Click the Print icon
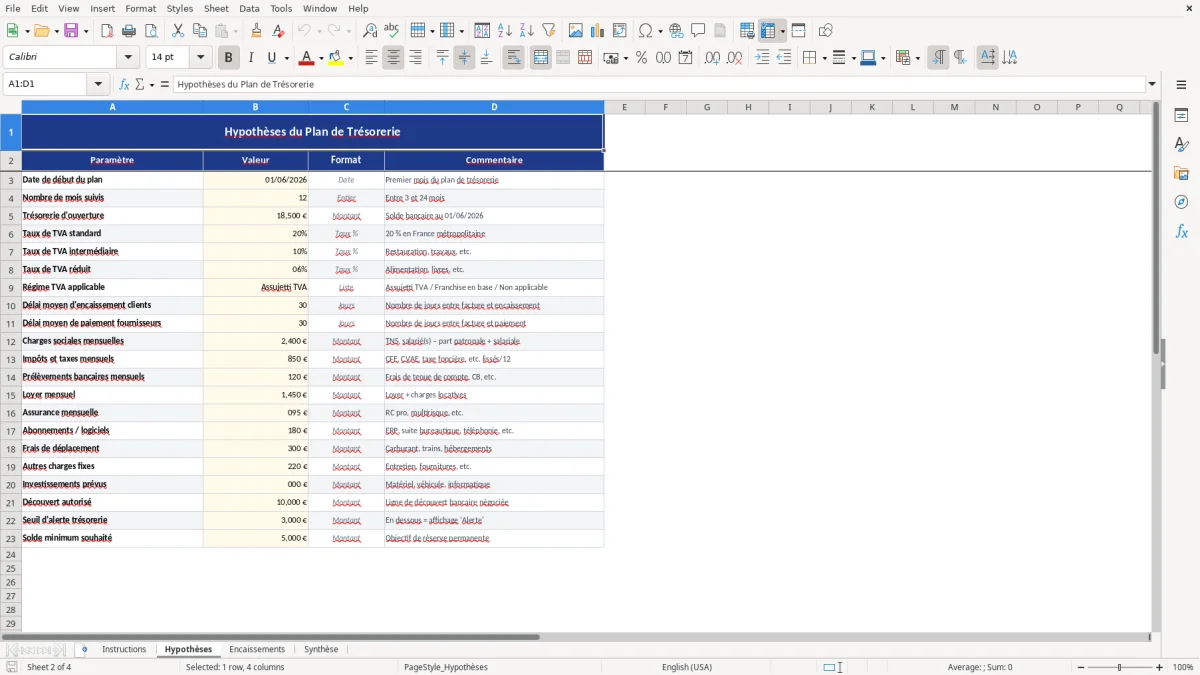 click(x=129, y=31)
